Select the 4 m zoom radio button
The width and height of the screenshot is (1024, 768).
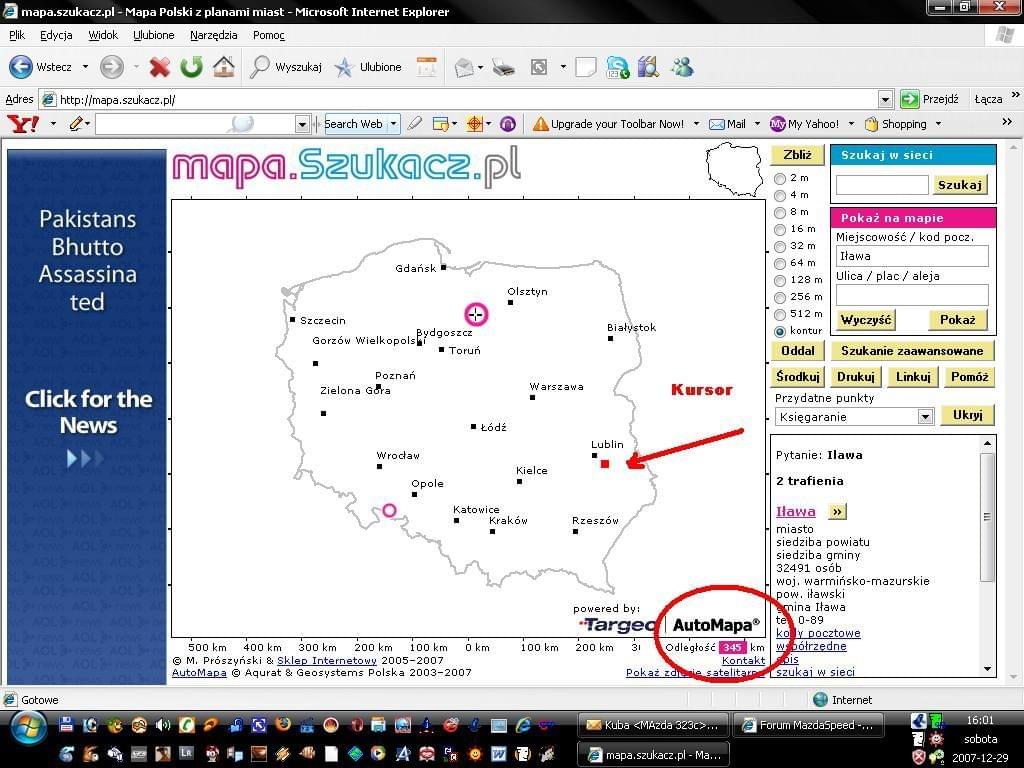pos(780,195)
